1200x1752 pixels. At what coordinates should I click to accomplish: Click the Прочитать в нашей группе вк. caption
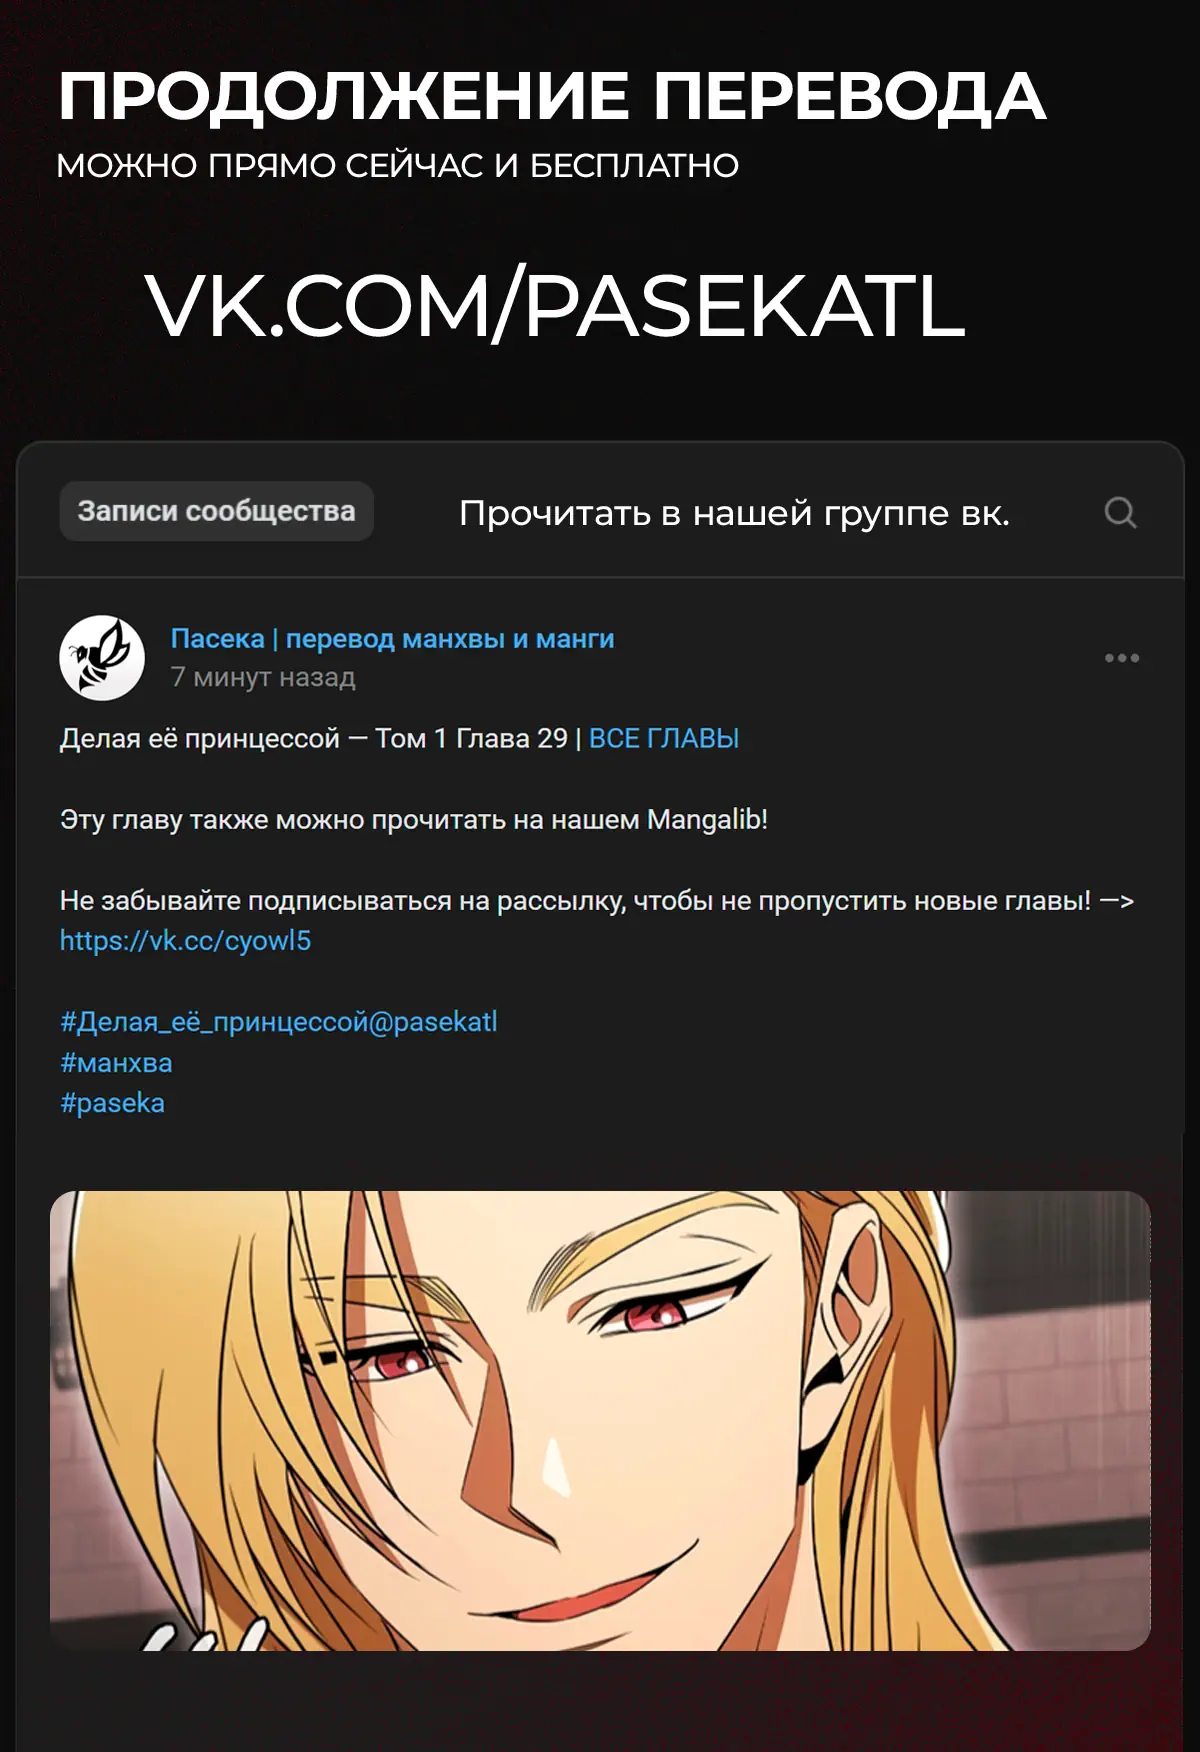pos(734,513)
